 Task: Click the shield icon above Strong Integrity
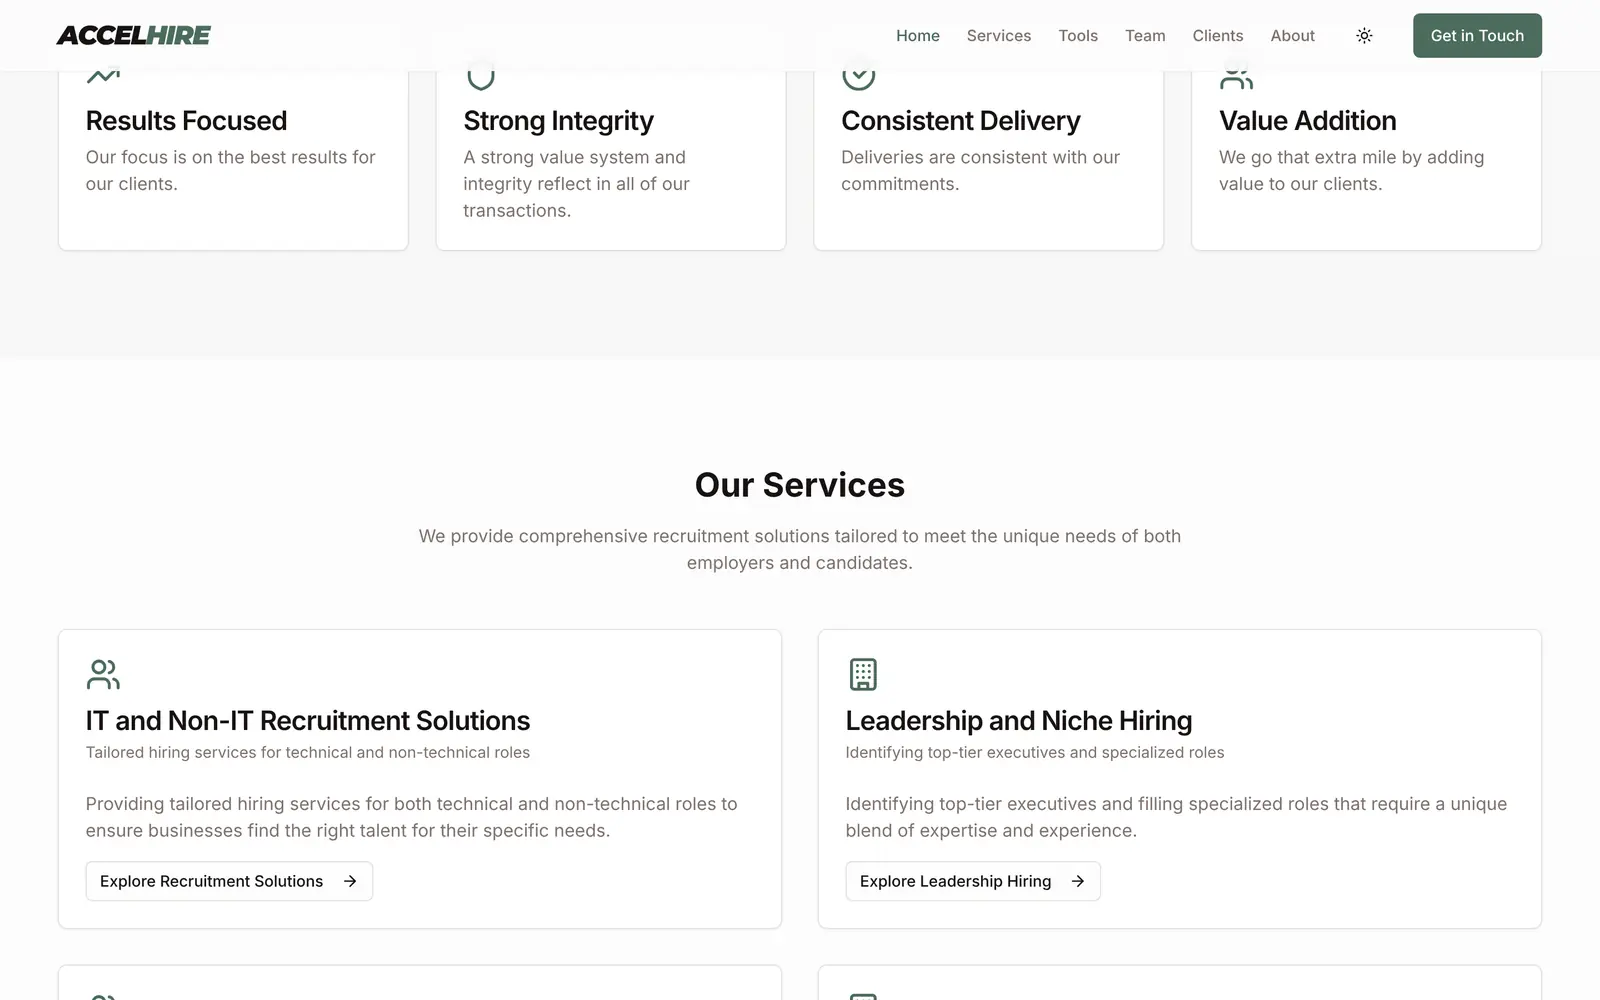pos(481,78)
